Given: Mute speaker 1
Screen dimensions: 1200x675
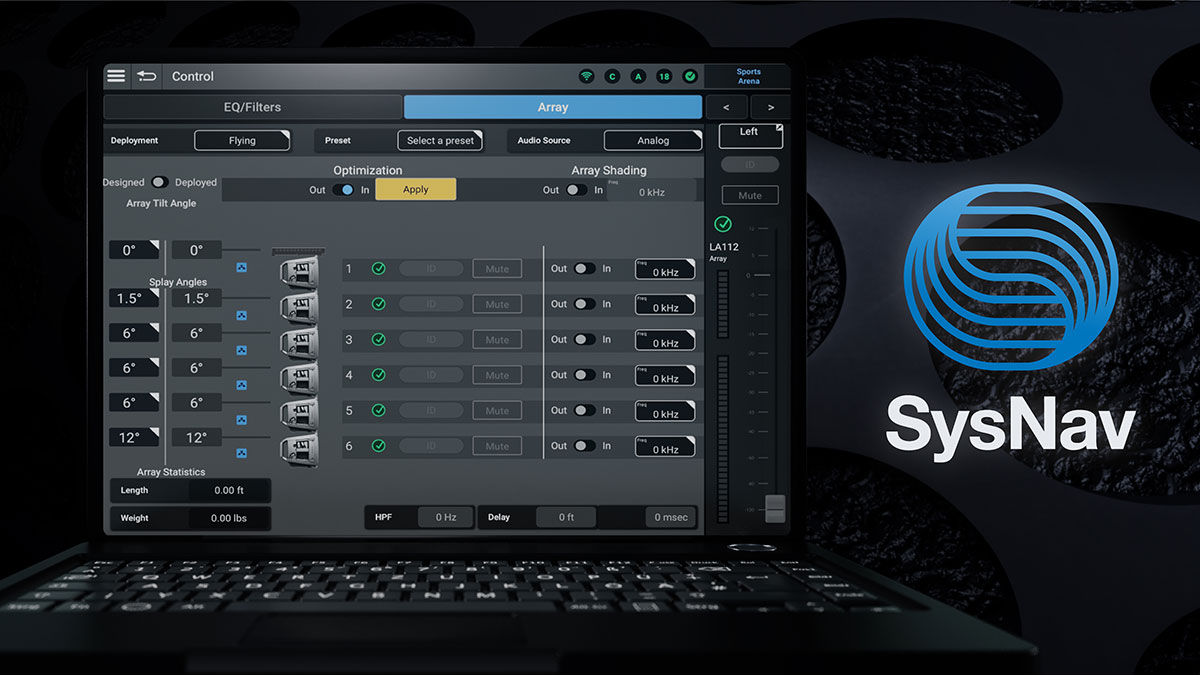Looking at the screenshot, I should pos(497,269).
